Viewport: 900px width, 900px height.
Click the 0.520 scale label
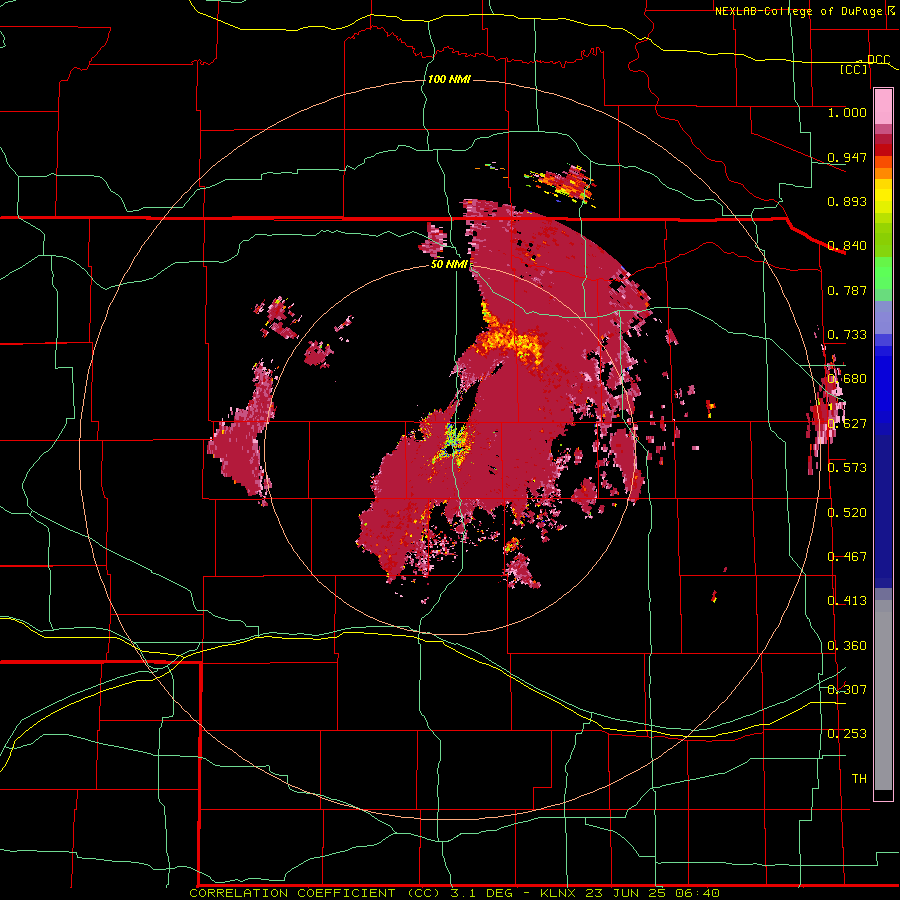click(847, 513)
